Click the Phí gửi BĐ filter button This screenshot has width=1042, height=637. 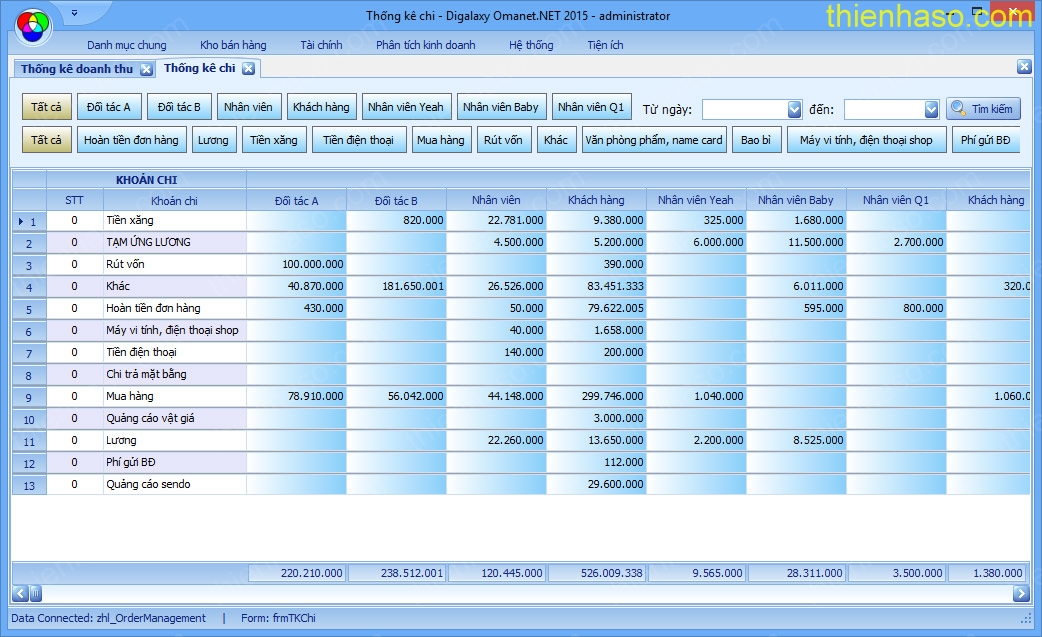[x=985, y=140]
